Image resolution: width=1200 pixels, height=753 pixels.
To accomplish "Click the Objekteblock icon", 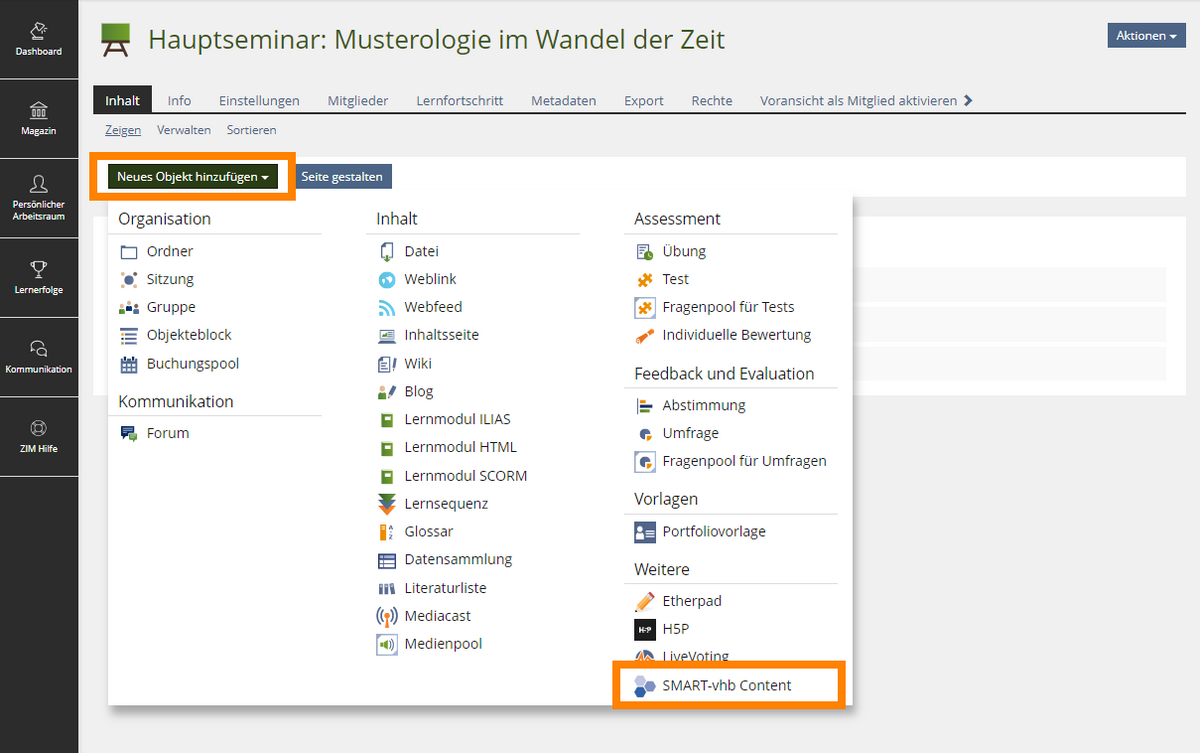I will [129, 336].
